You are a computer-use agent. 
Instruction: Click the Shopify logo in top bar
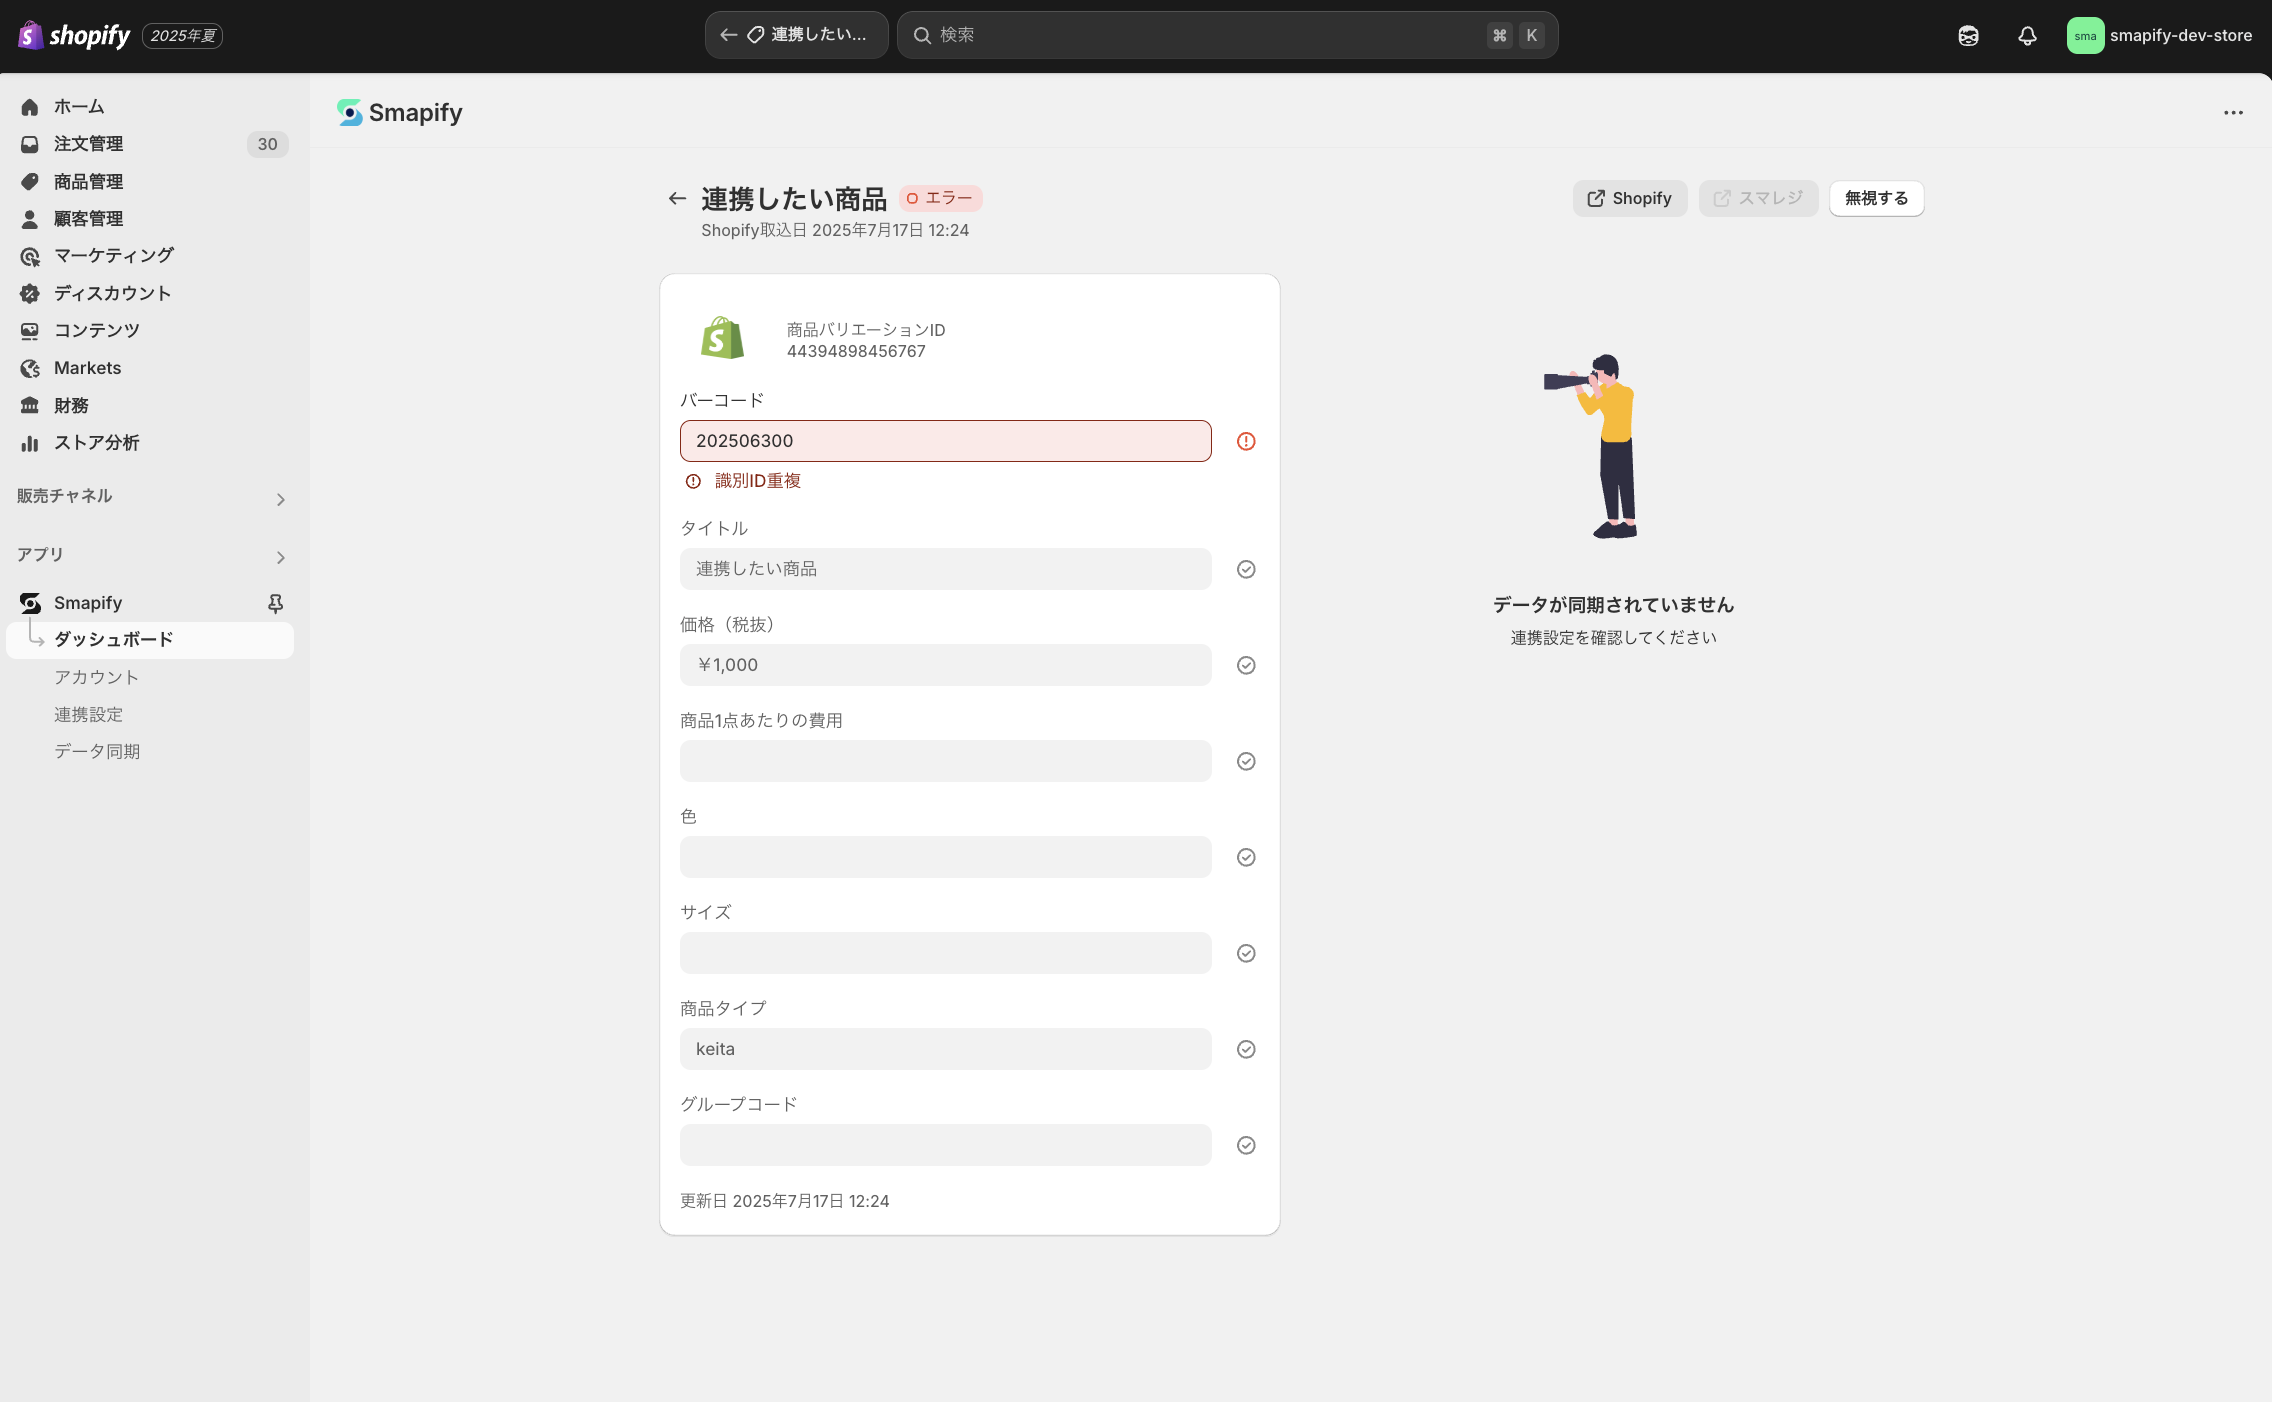tap(74, 36)
